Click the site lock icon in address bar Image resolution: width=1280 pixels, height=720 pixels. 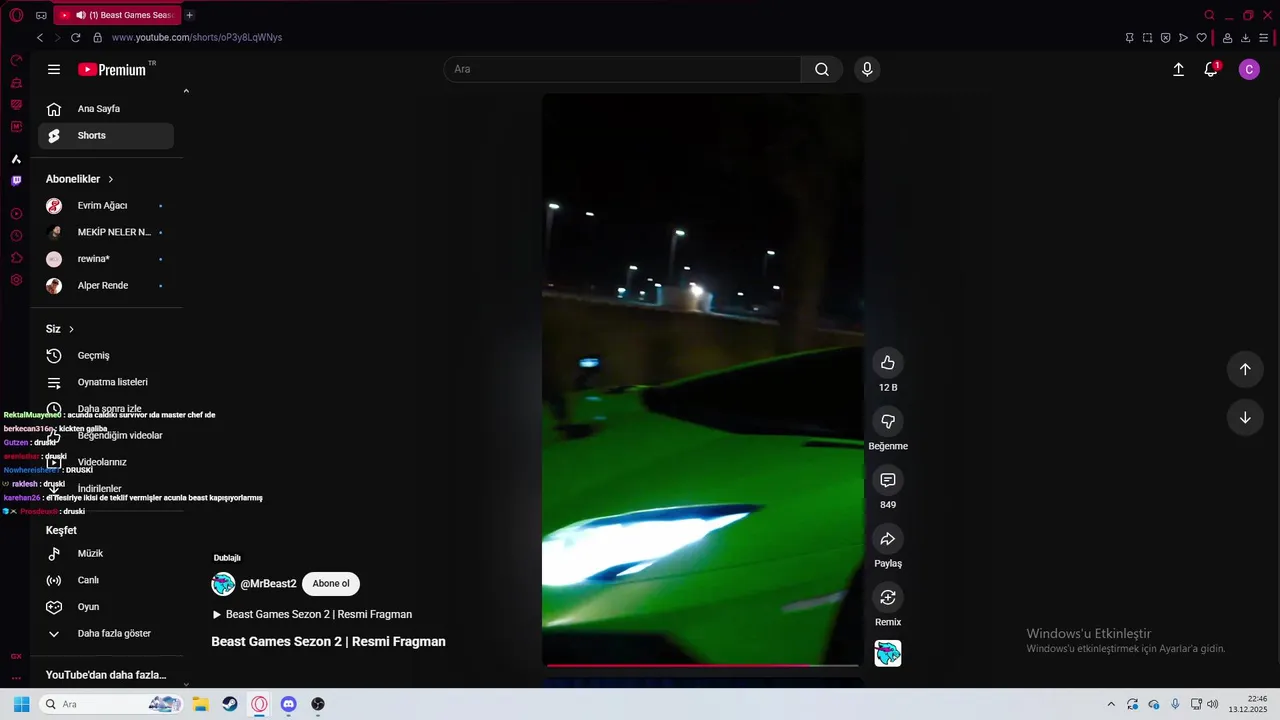point(97,37)
